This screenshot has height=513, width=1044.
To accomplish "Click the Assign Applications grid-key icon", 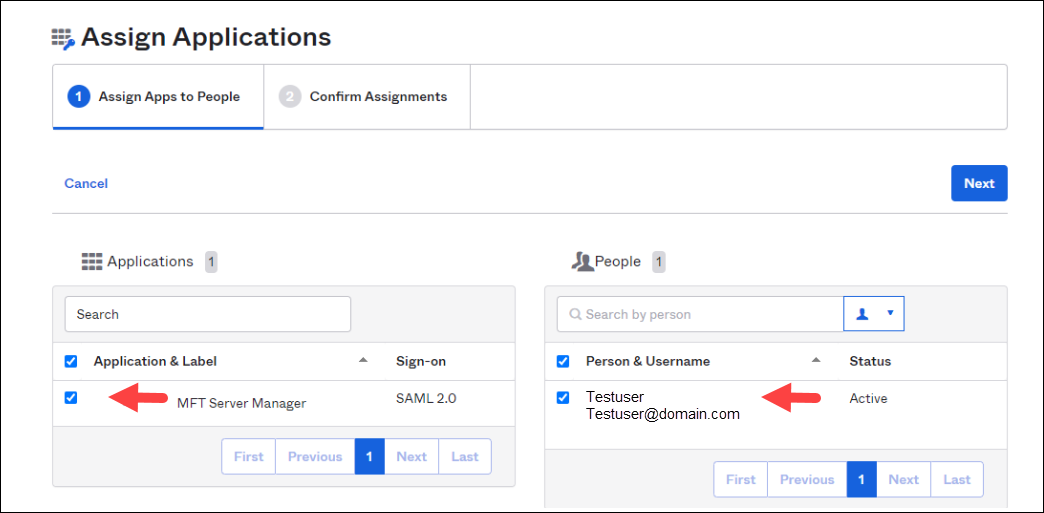I will (x=64, y=39).
